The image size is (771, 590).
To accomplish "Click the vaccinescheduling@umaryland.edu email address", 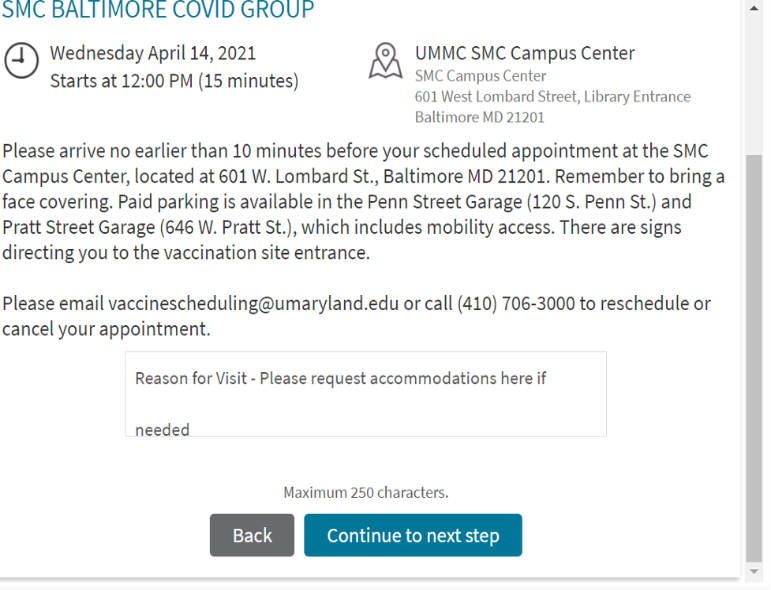I will tap(253, 303).
